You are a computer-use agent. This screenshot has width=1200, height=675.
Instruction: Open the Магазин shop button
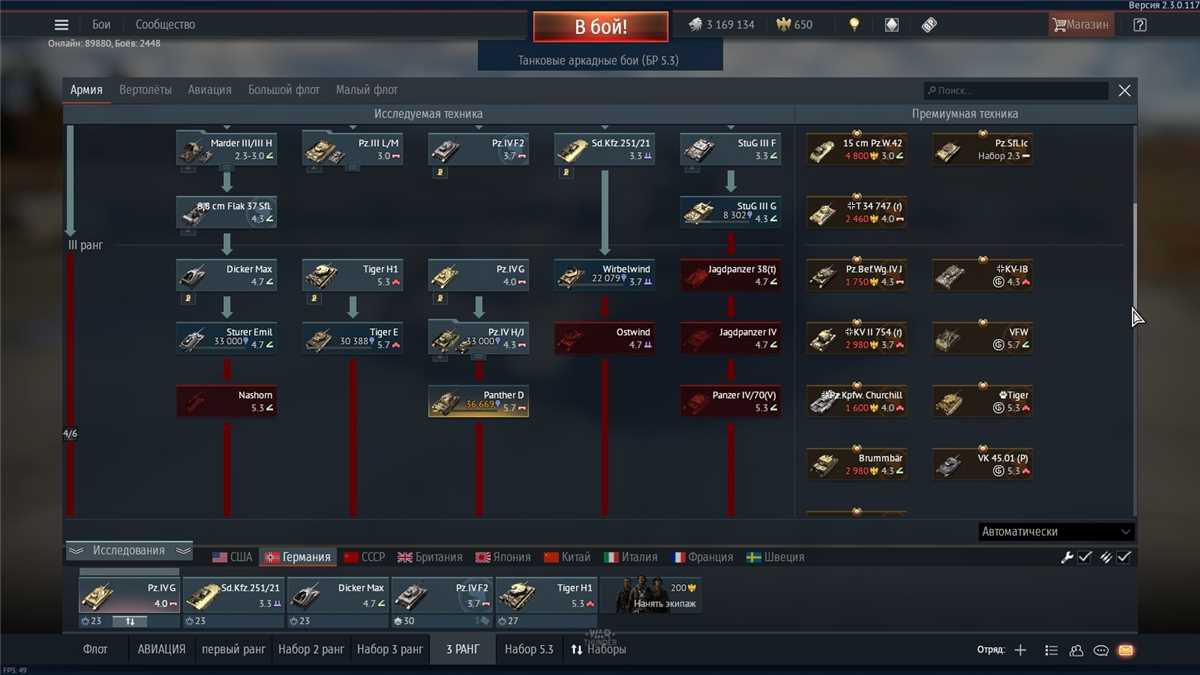(x=1082, y=25)
